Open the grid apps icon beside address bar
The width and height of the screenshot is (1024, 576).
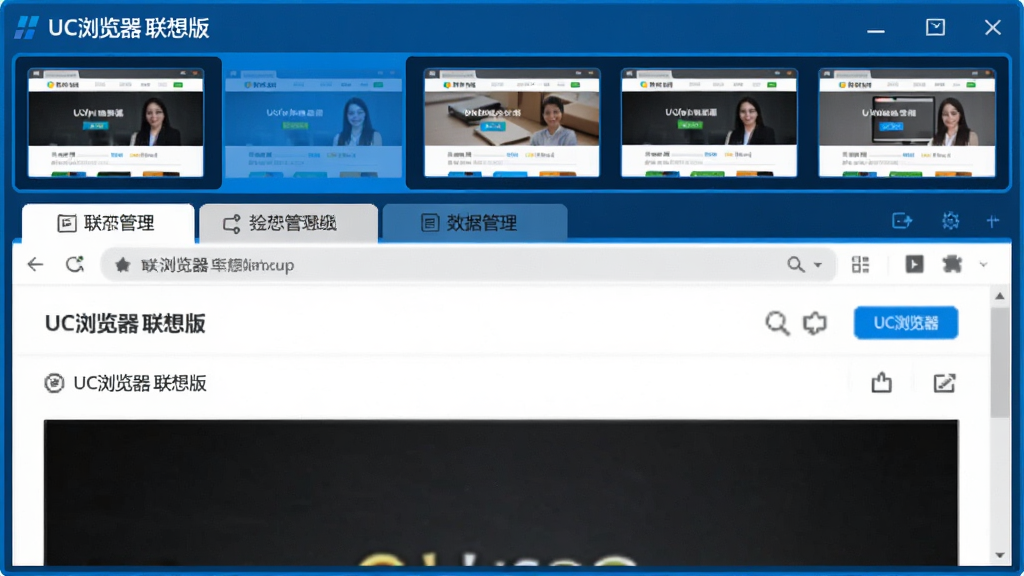pyautogui.click(x=860, y=264)
